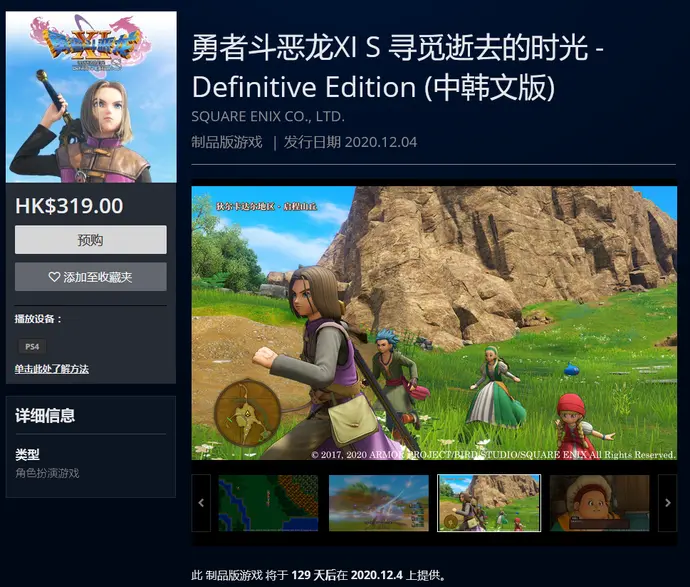The image size is (690, 587).
Task: Click the large grassland screenshot preview
Action: 434,323
